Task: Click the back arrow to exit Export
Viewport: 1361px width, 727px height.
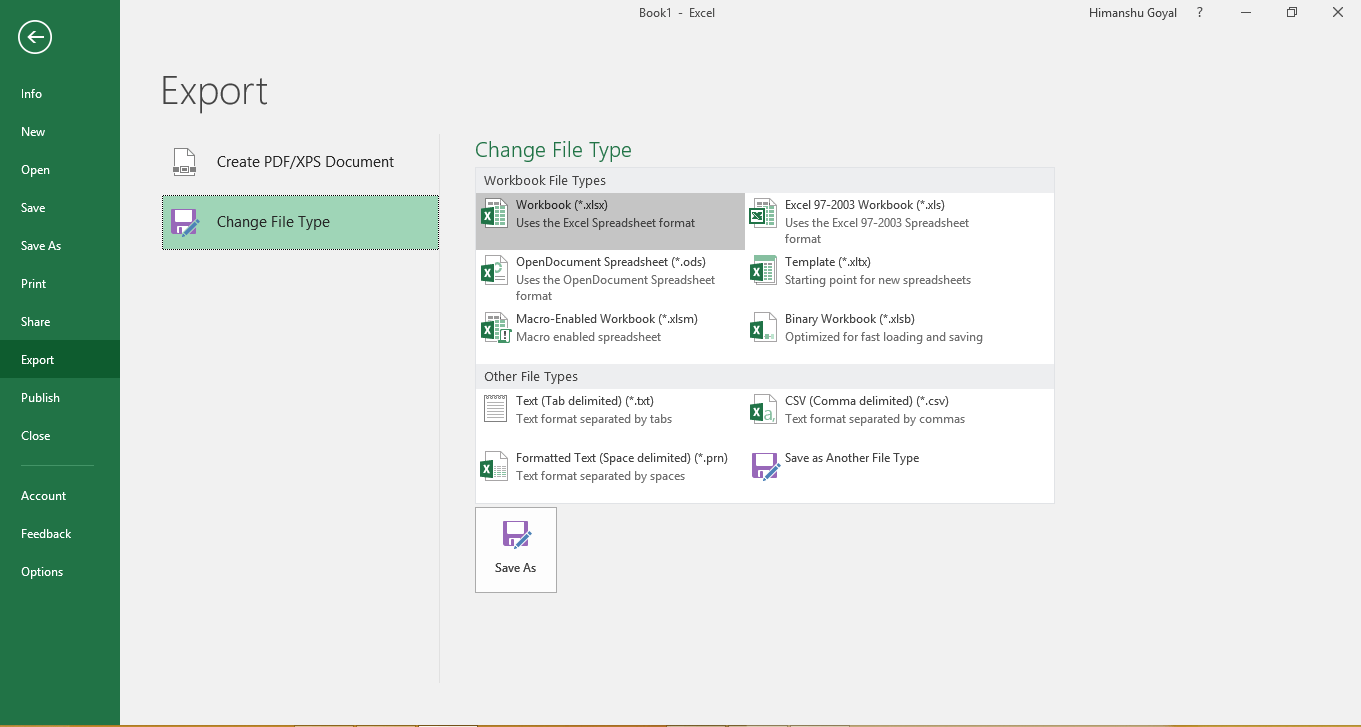Action: point(34,37)
